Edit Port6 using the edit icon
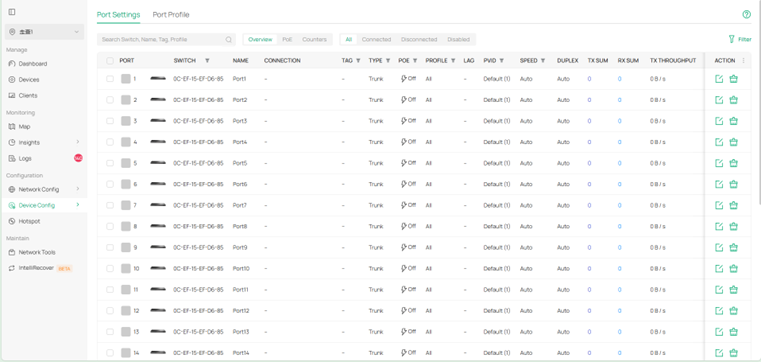Viewport: 761px width, 362px height. (x=719, y=184)
